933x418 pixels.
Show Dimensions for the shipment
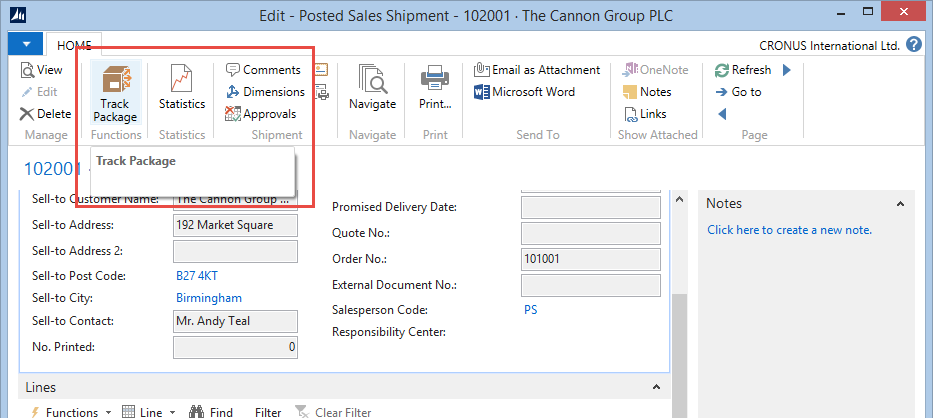265,92
